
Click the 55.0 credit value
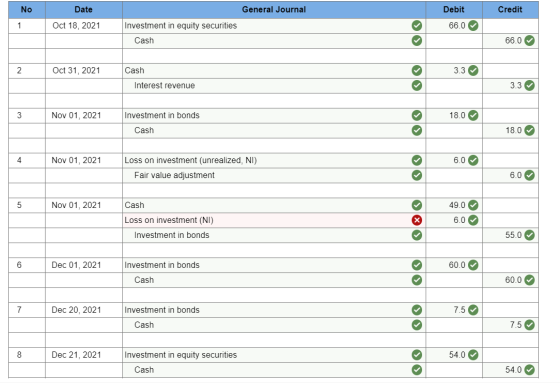513,235
